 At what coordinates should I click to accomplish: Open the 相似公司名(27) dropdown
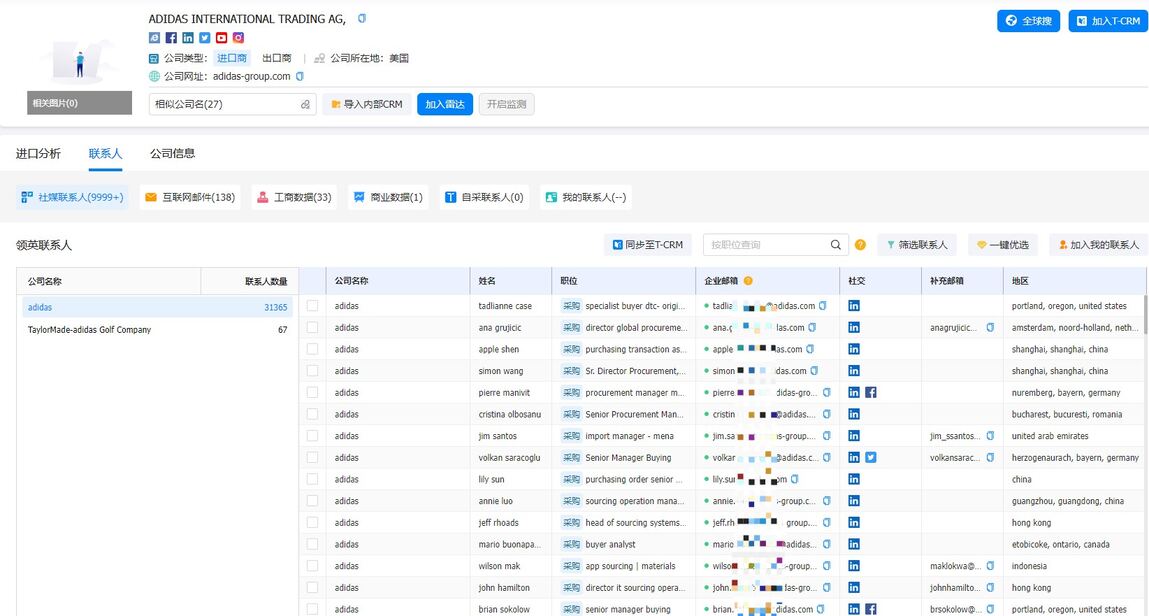pos(232,104)
